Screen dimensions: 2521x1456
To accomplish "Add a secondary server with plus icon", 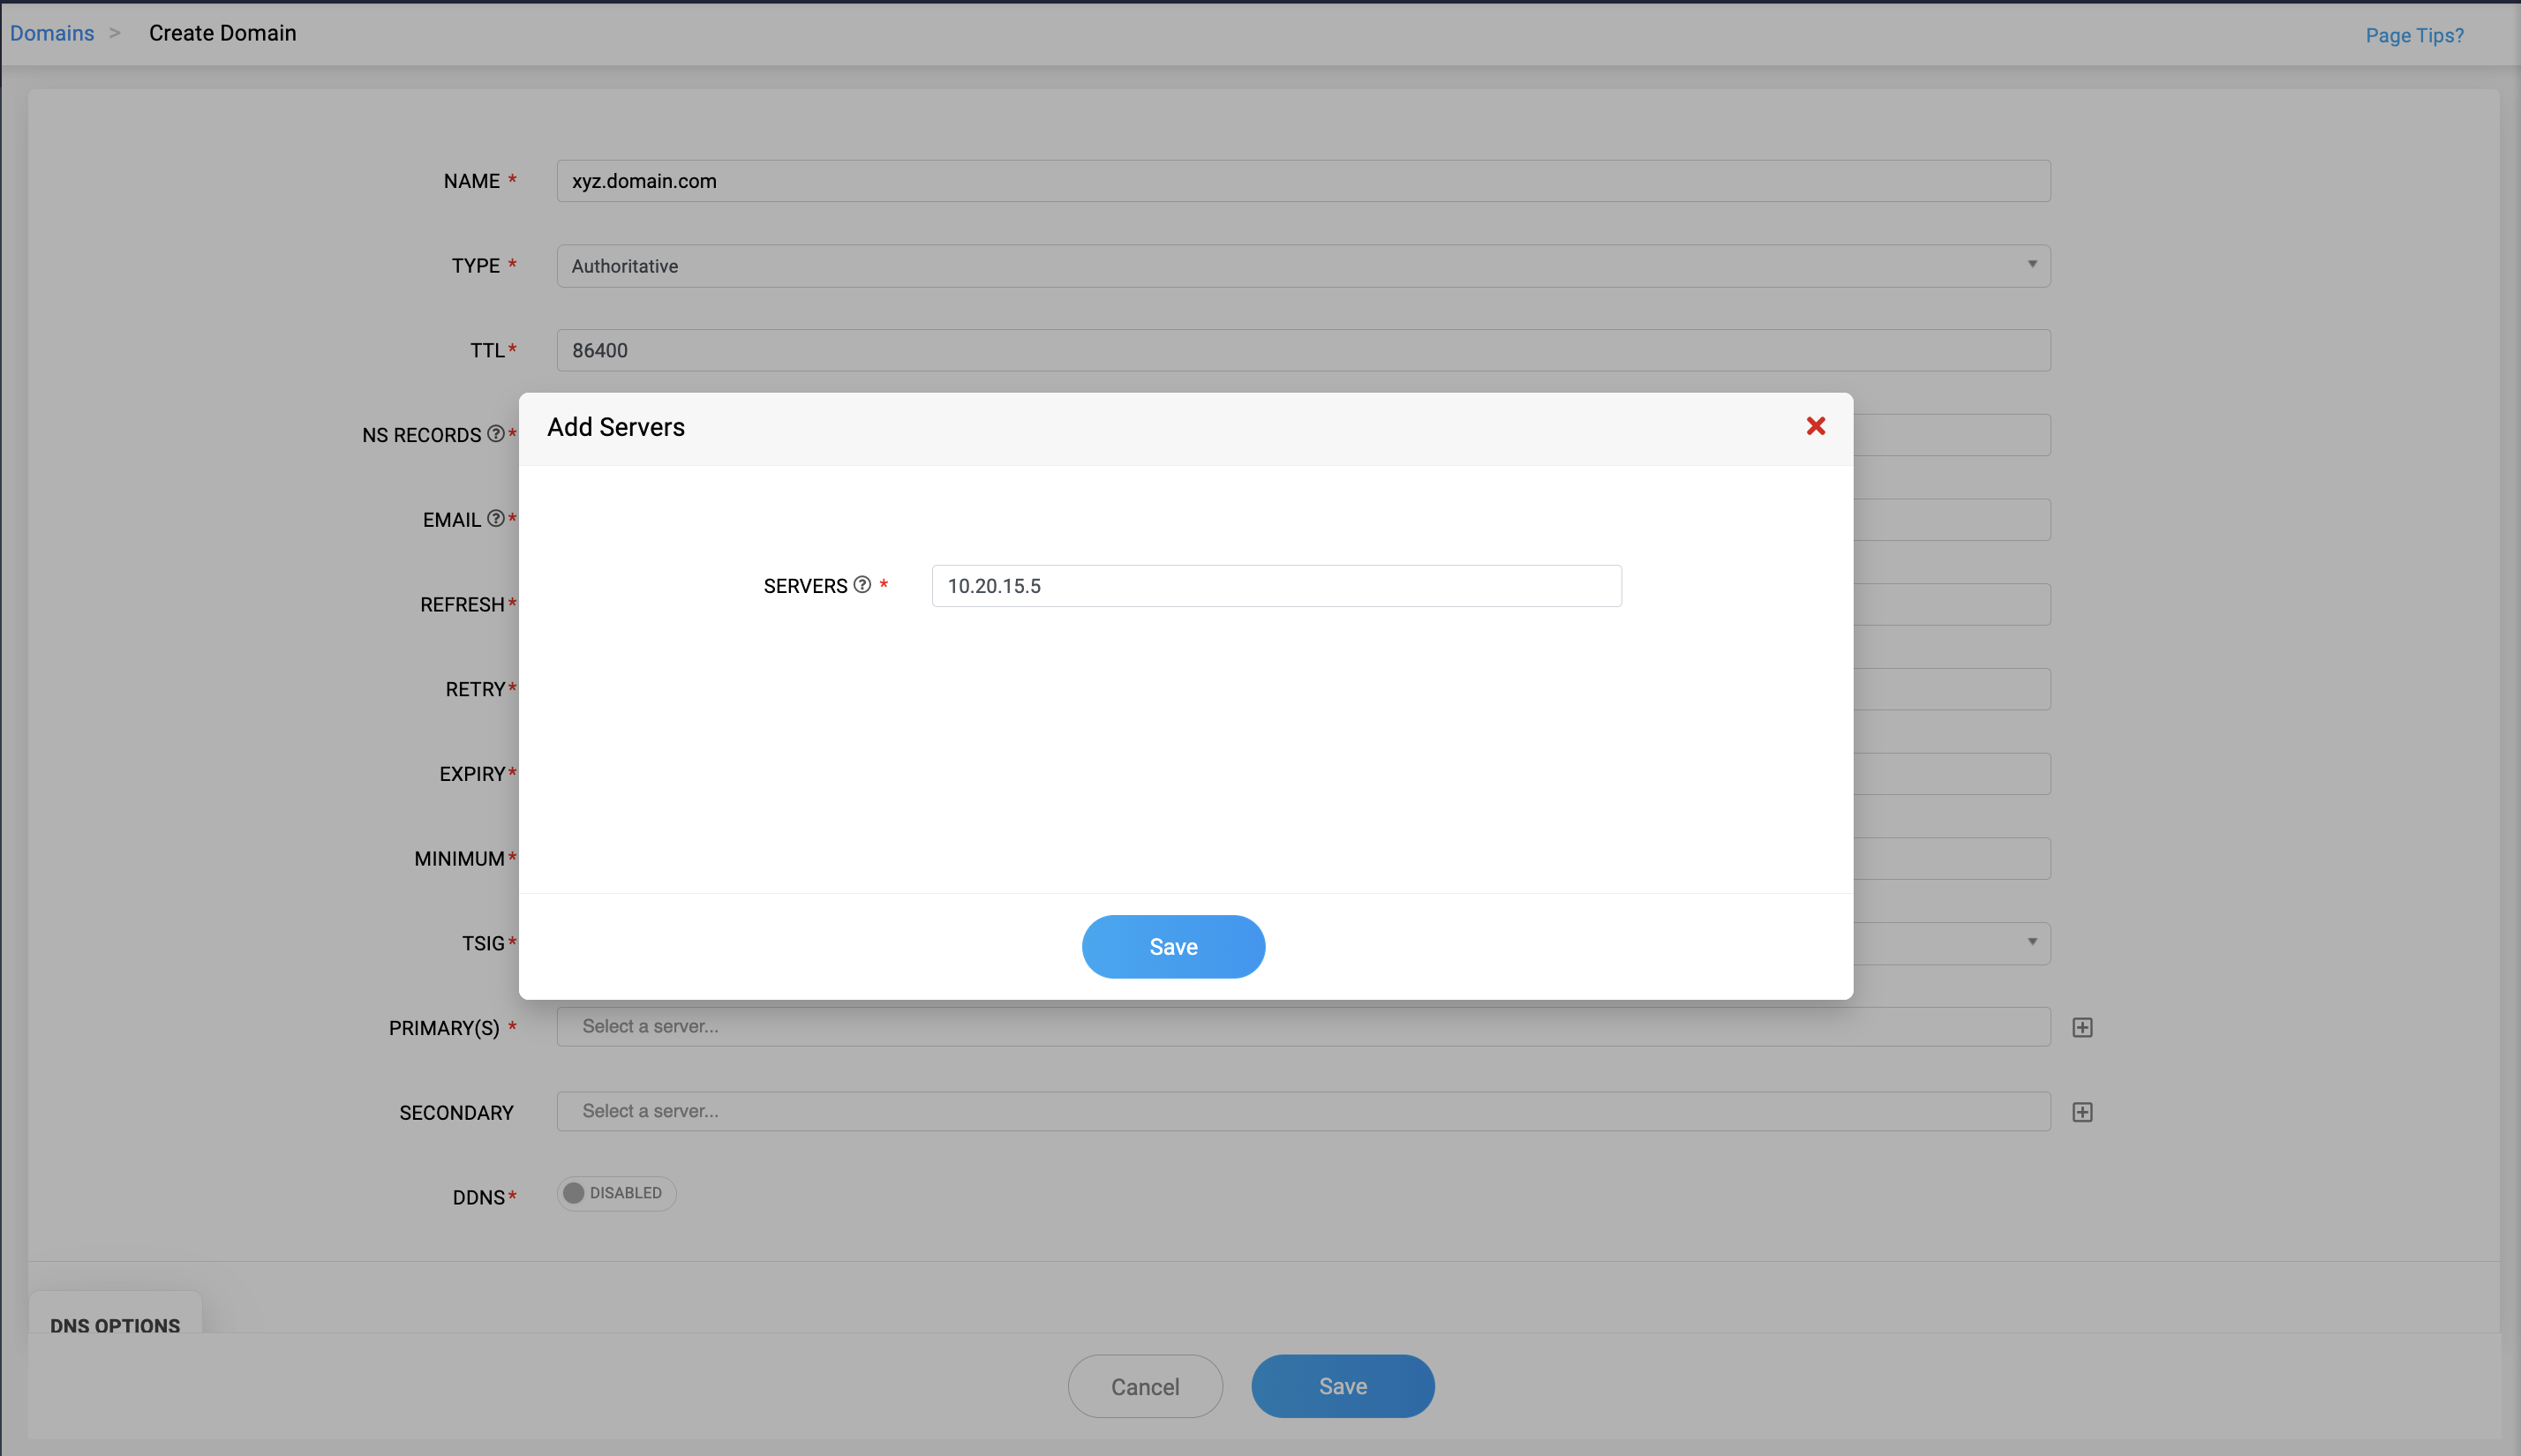I will point(2082,1112).
